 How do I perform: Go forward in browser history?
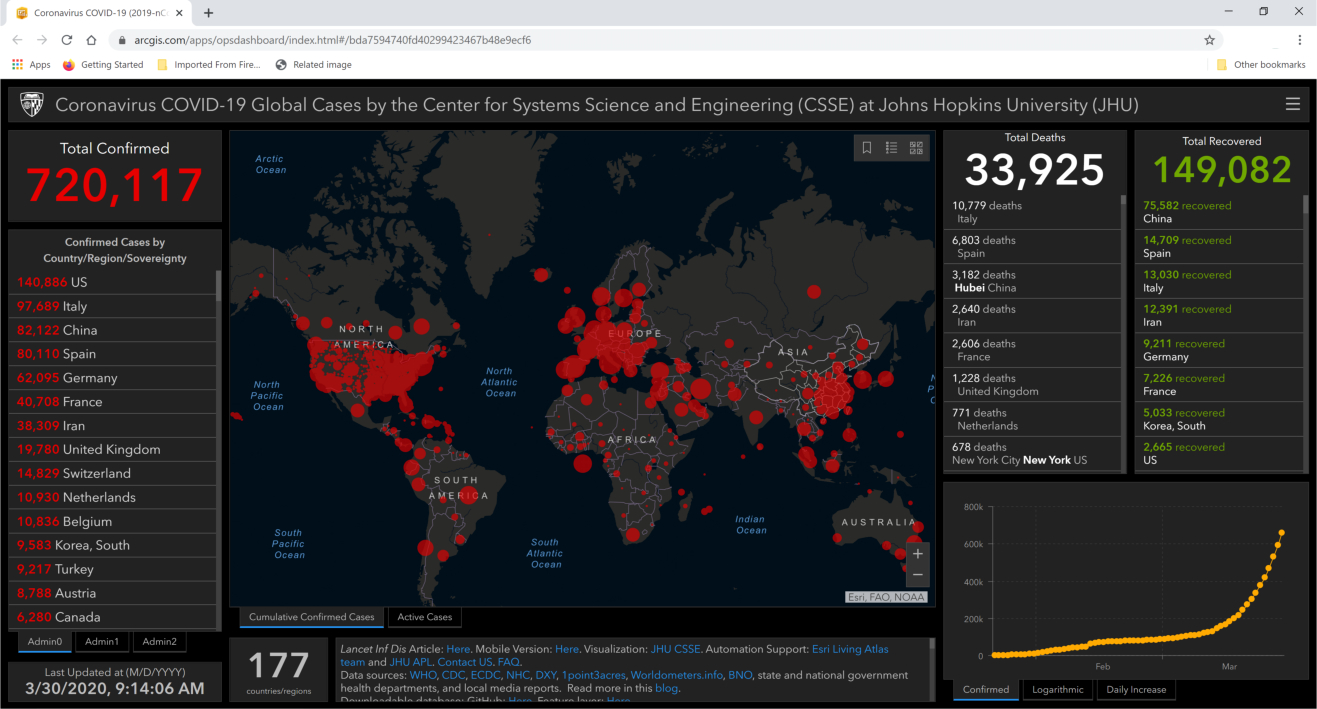tap(42, 40)
